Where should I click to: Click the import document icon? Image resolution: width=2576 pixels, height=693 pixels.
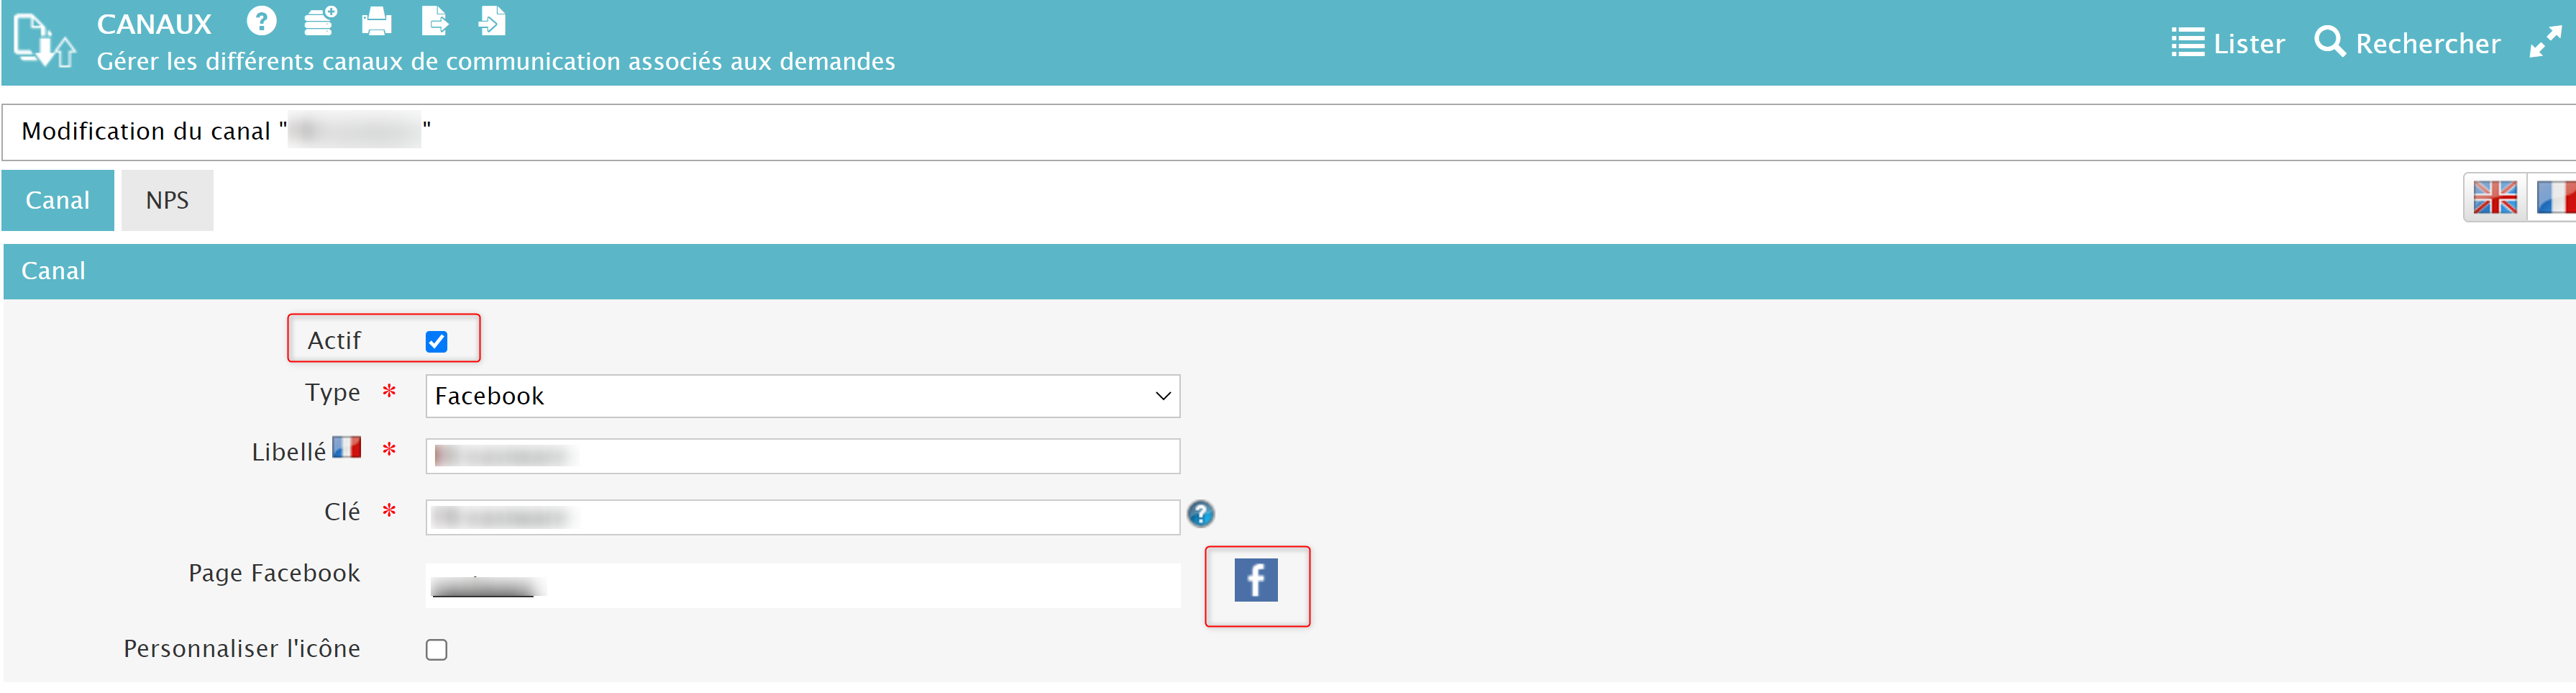pyautogui.click(x=492, y=21)
